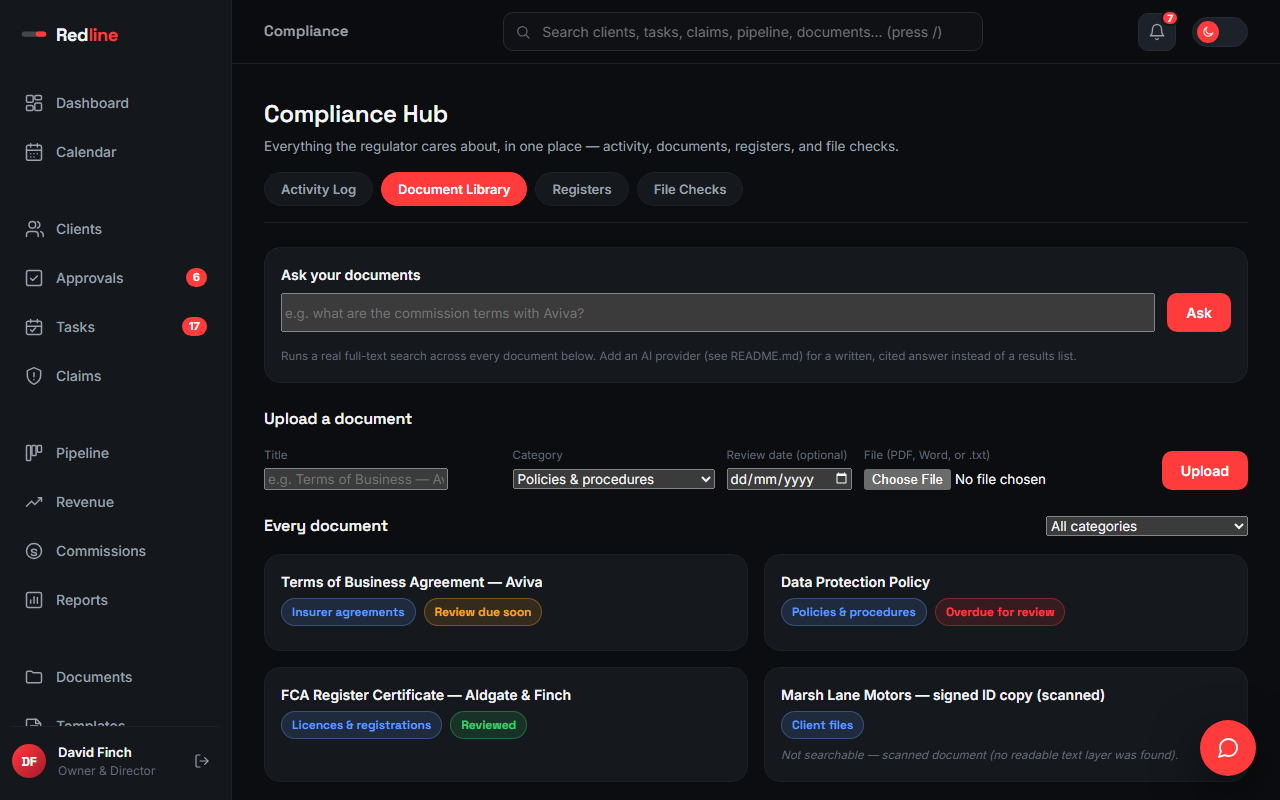Click the Compliance header breadcrumb
The height and width of the screenshot is (800, 1280).
coord(306,31)
